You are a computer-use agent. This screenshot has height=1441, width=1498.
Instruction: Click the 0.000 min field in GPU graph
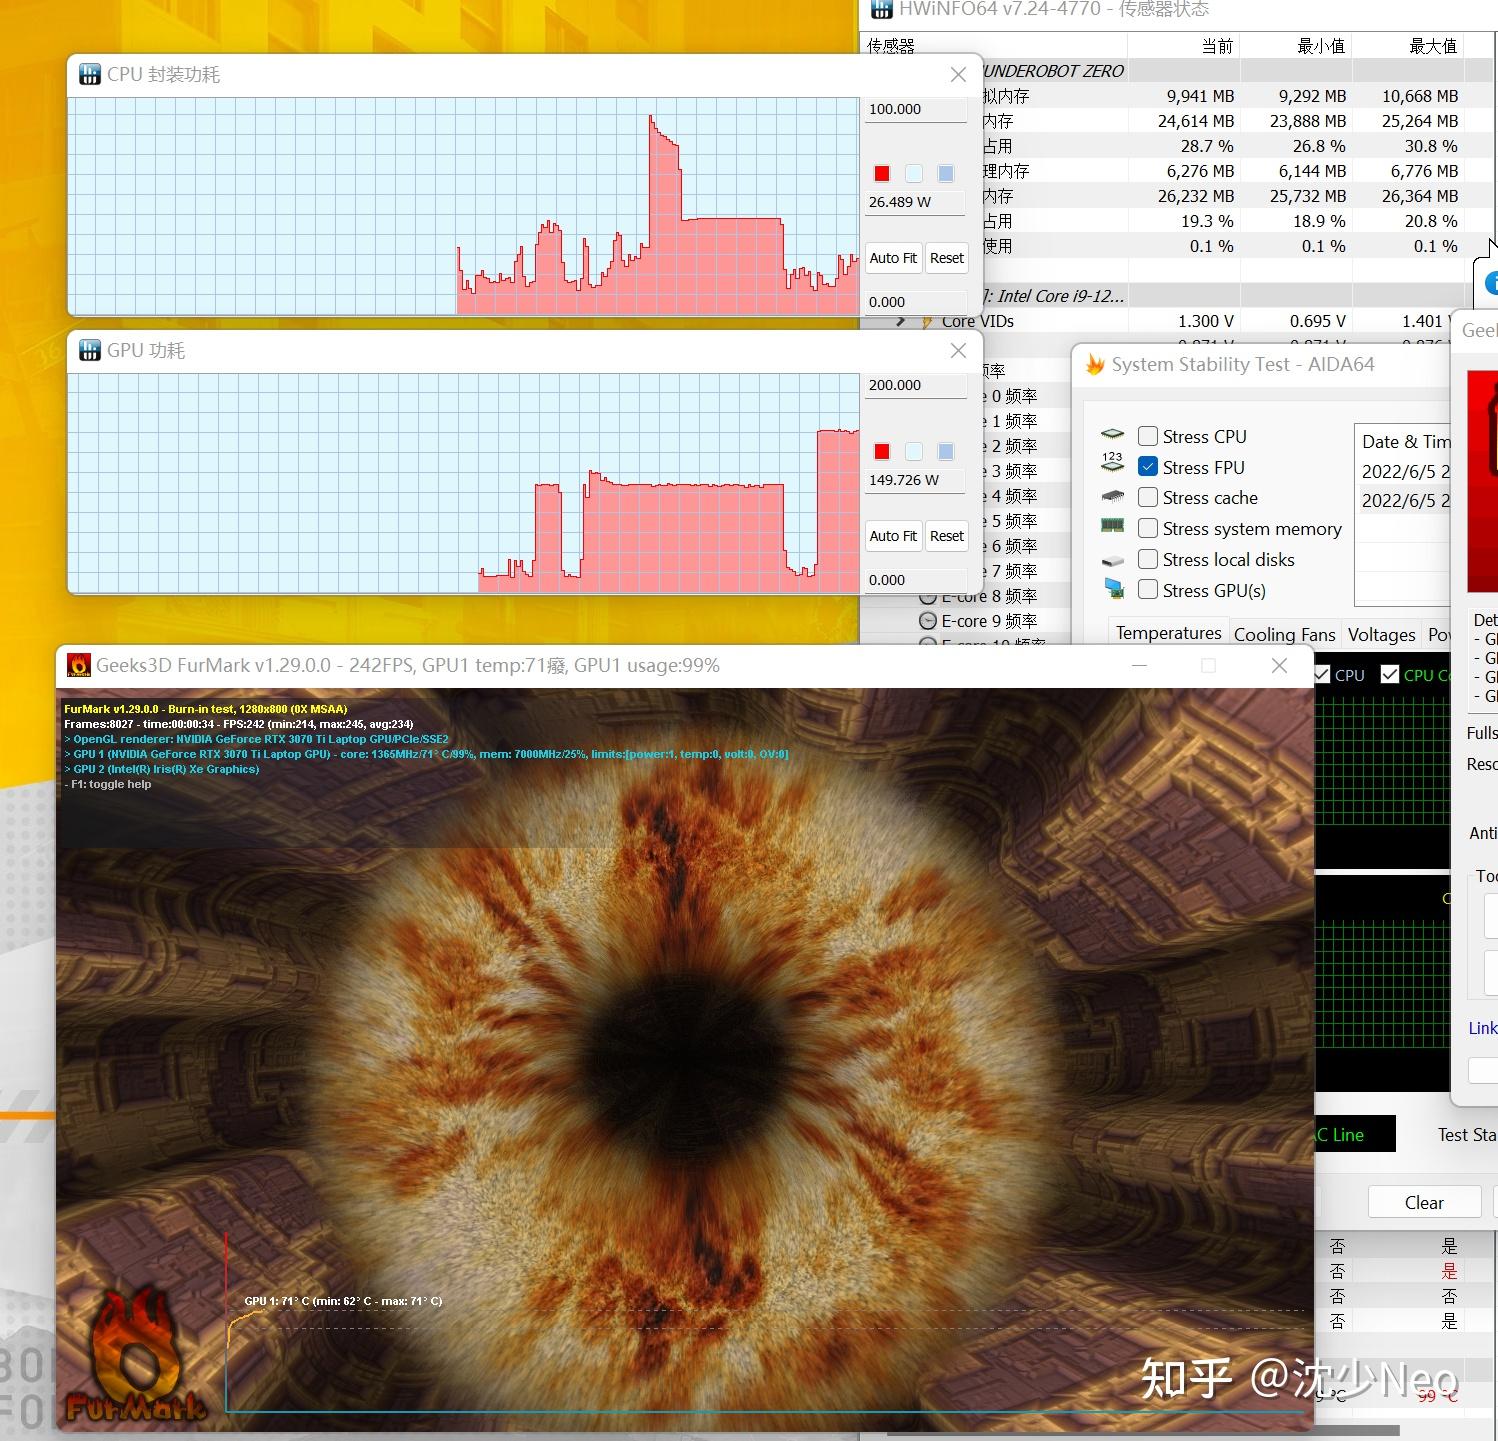(x=915, y=580)
